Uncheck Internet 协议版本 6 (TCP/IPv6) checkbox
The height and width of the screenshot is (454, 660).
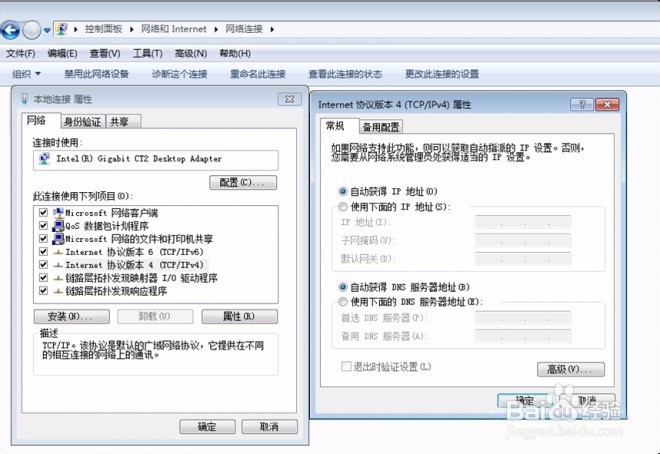[x=43, y=252]
